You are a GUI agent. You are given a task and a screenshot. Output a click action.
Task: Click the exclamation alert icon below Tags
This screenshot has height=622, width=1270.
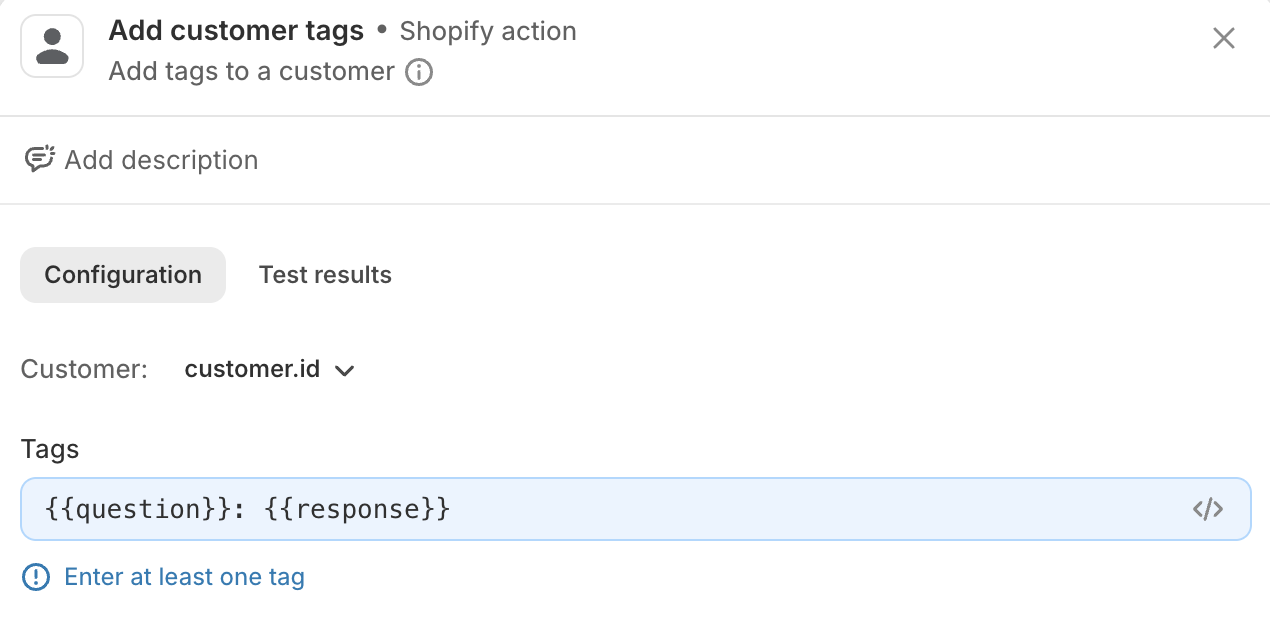point(36,577)
